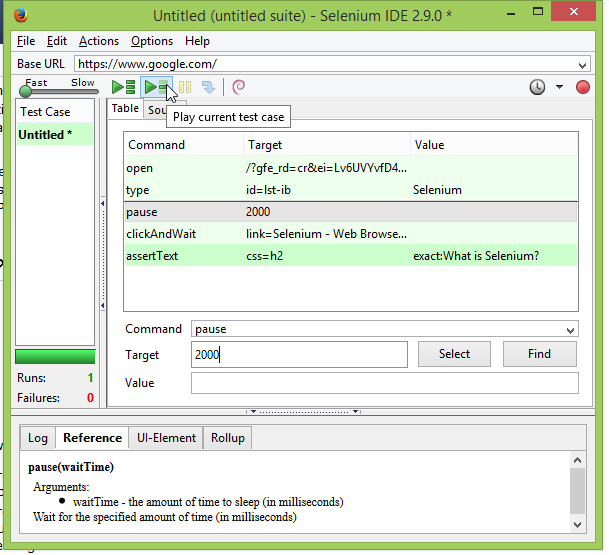The image size is (609, 555).
Task: Switch to the Table tab
Action: tap(125, 108)
